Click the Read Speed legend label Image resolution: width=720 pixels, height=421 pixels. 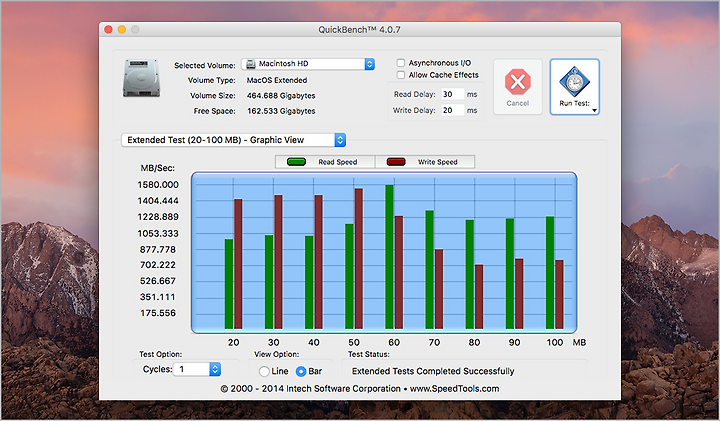(x=338, y=162)
